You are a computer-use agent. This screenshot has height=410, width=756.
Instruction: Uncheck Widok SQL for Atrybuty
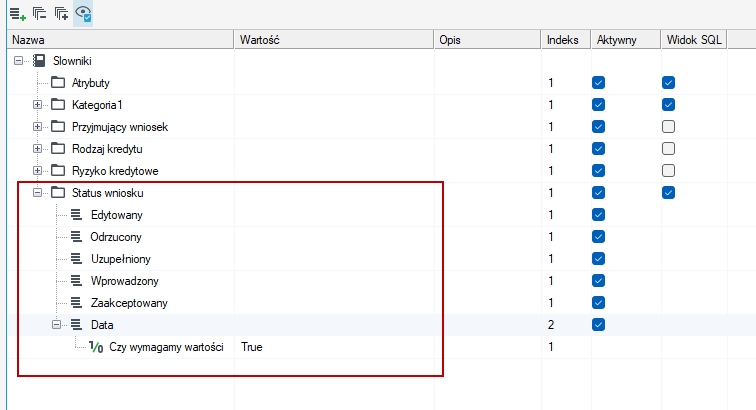pyautogui.click(x=668, y=82)
